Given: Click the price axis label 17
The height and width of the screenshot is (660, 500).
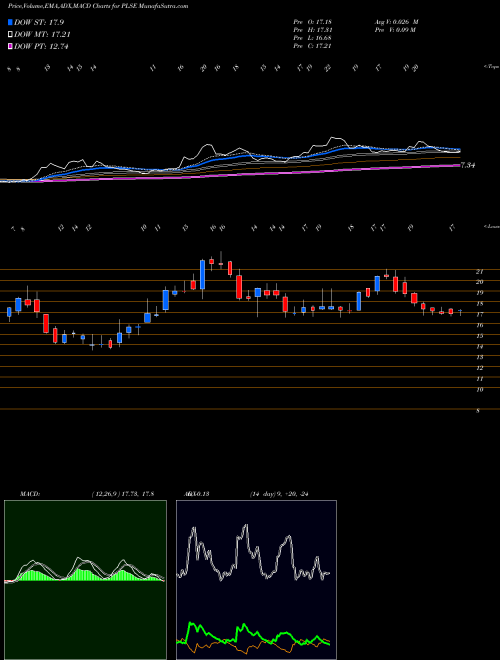Looking at the screenshot, I should click(x=479, y=314).
